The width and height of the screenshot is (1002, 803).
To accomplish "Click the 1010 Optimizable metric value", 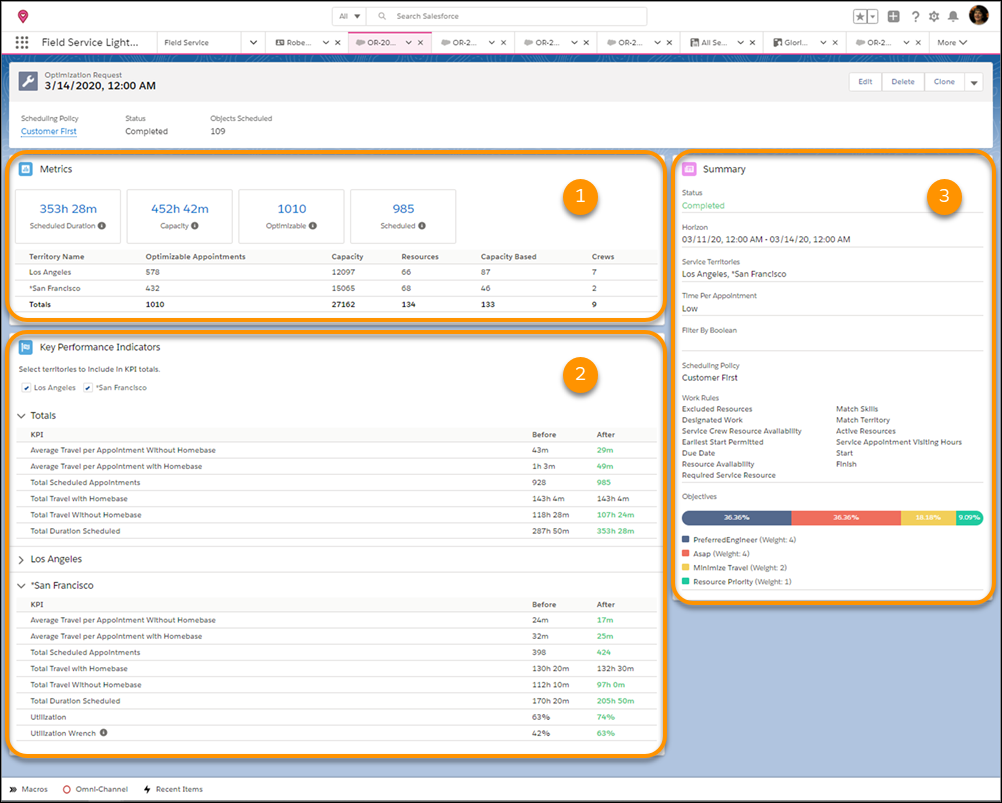I will pyautogui.click(x=291, y=209).
